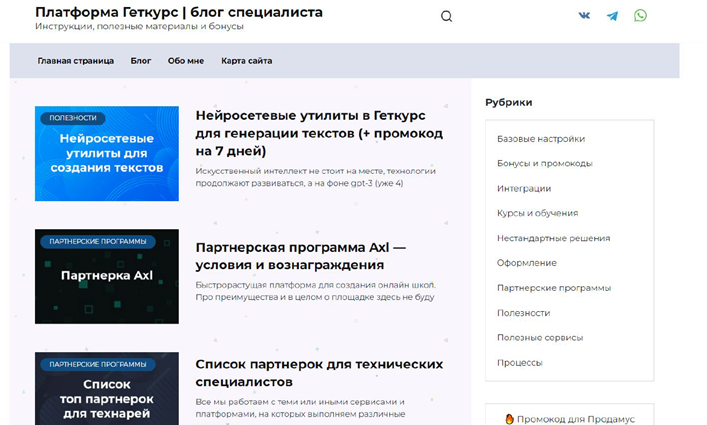Open rubric Базовые настройки
This screenshot has height=425, width=707.
(x=541, y=139)
